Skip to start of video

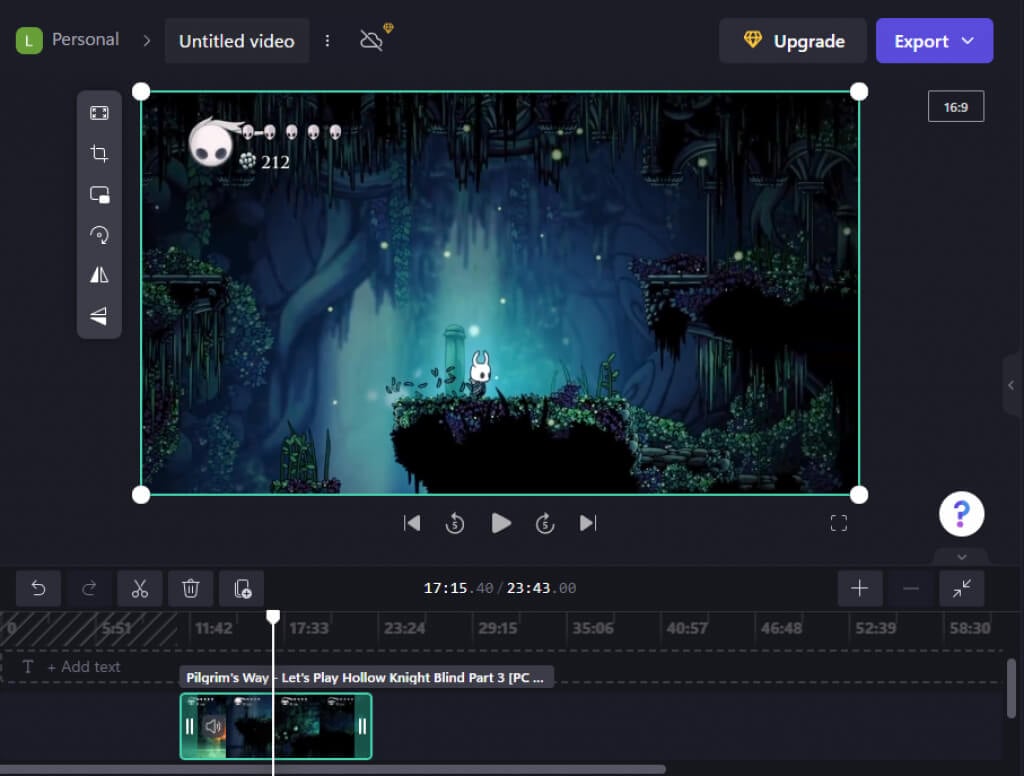411,523
